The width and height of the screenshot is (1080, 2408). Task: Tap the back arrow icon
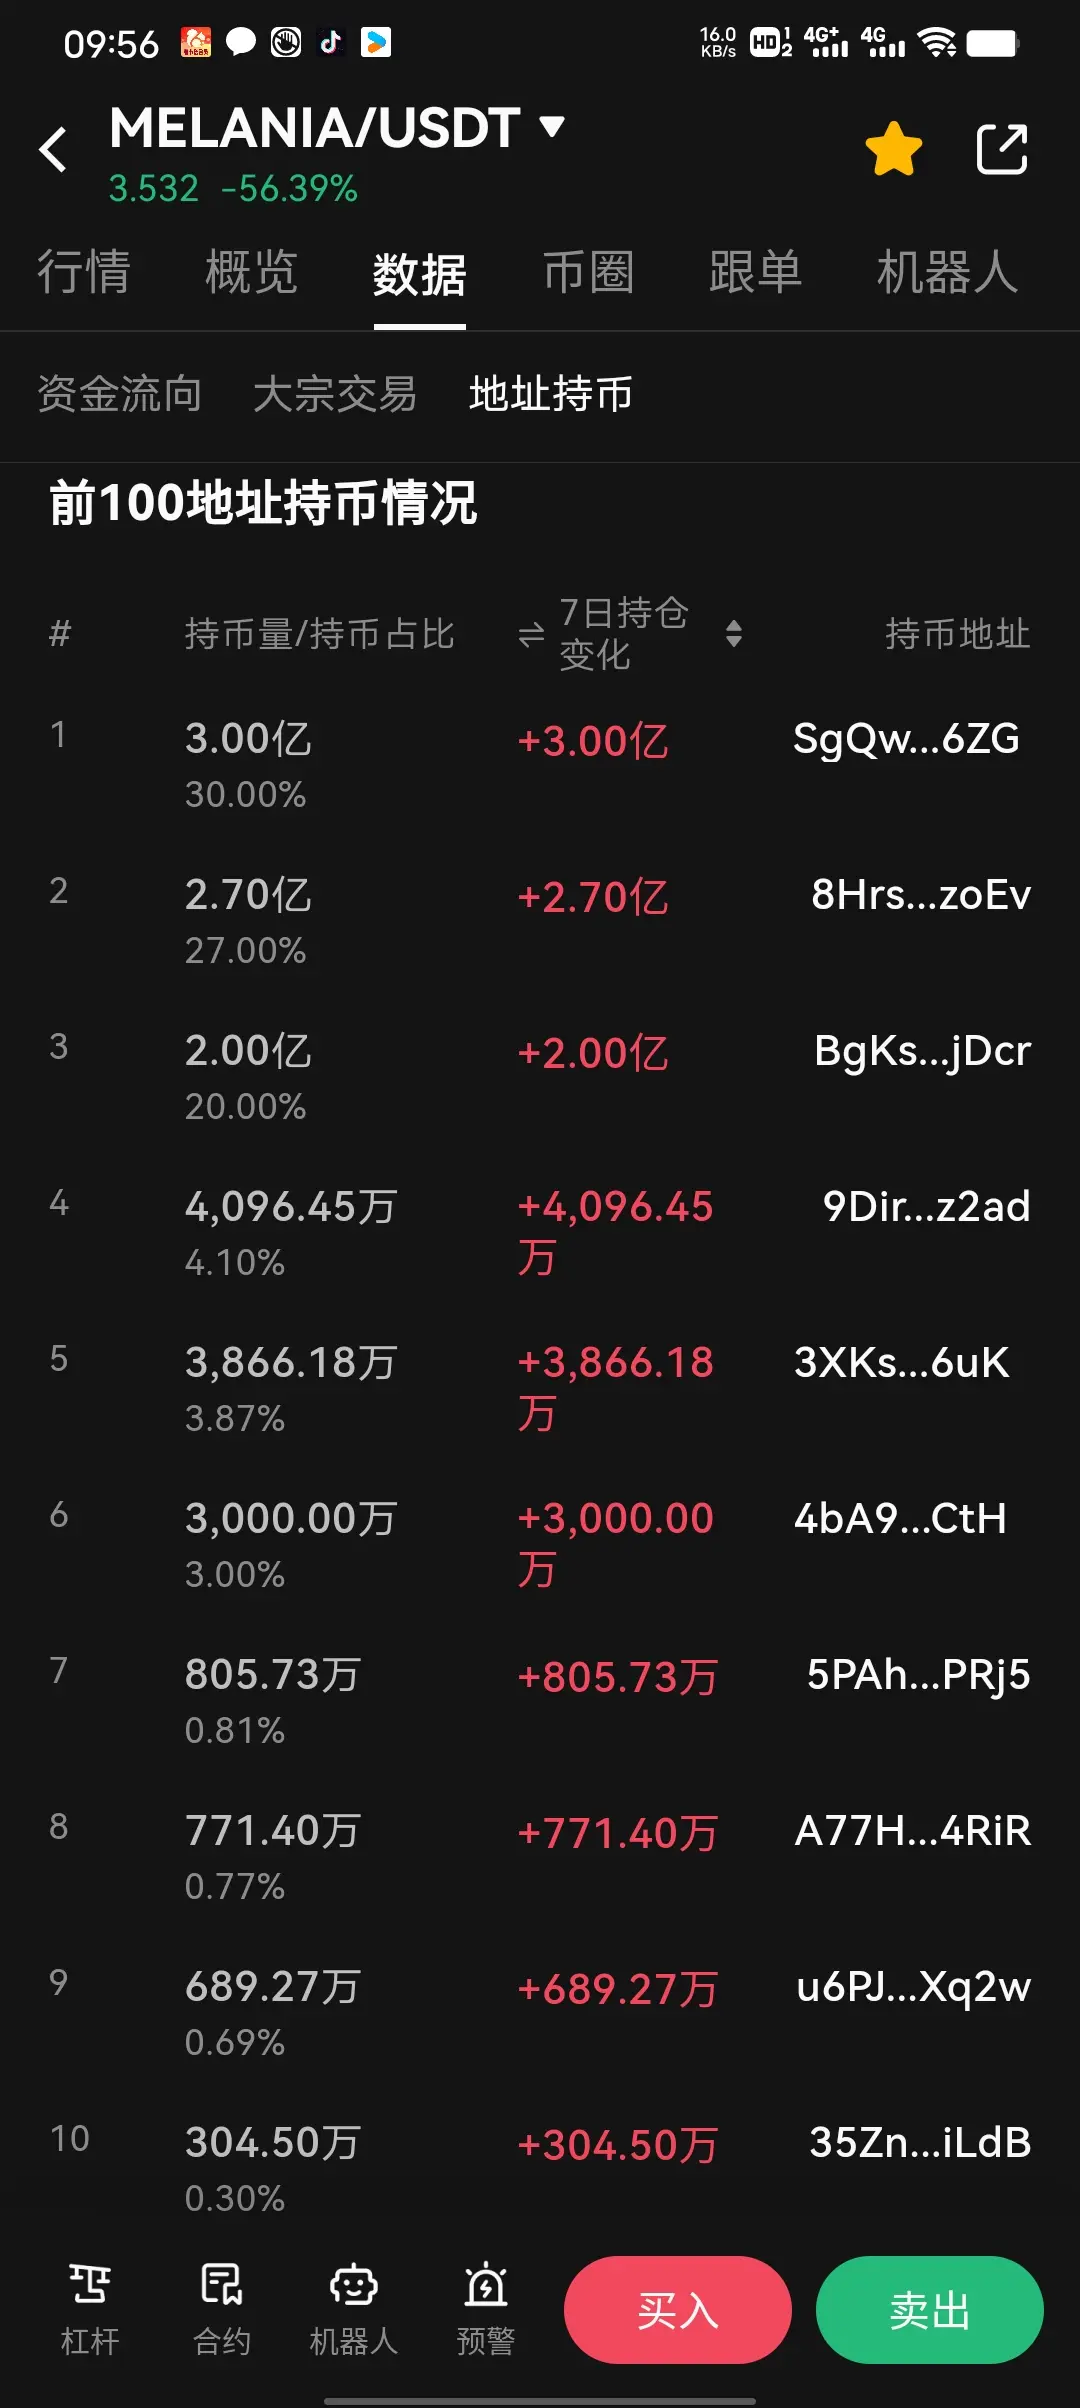click(53, 150)
